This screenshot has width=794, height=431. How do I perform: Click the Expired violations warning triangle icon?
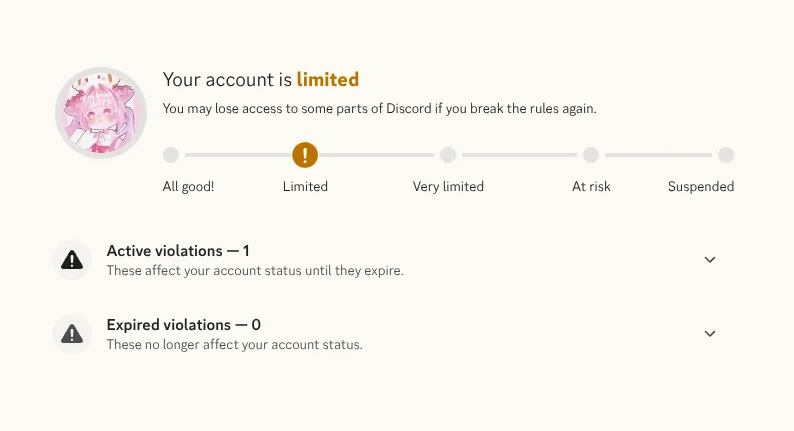click(72, 334)
